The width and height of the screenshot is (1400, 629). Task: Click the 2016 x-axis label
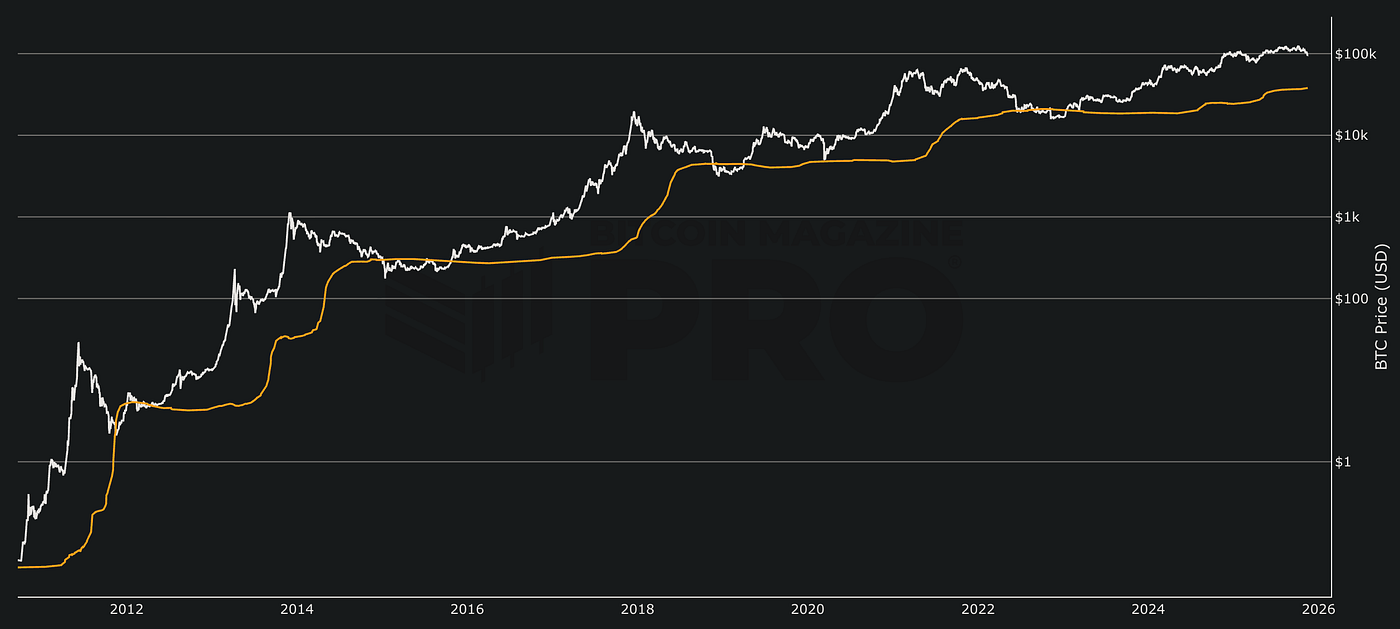[x=467, y=608]
